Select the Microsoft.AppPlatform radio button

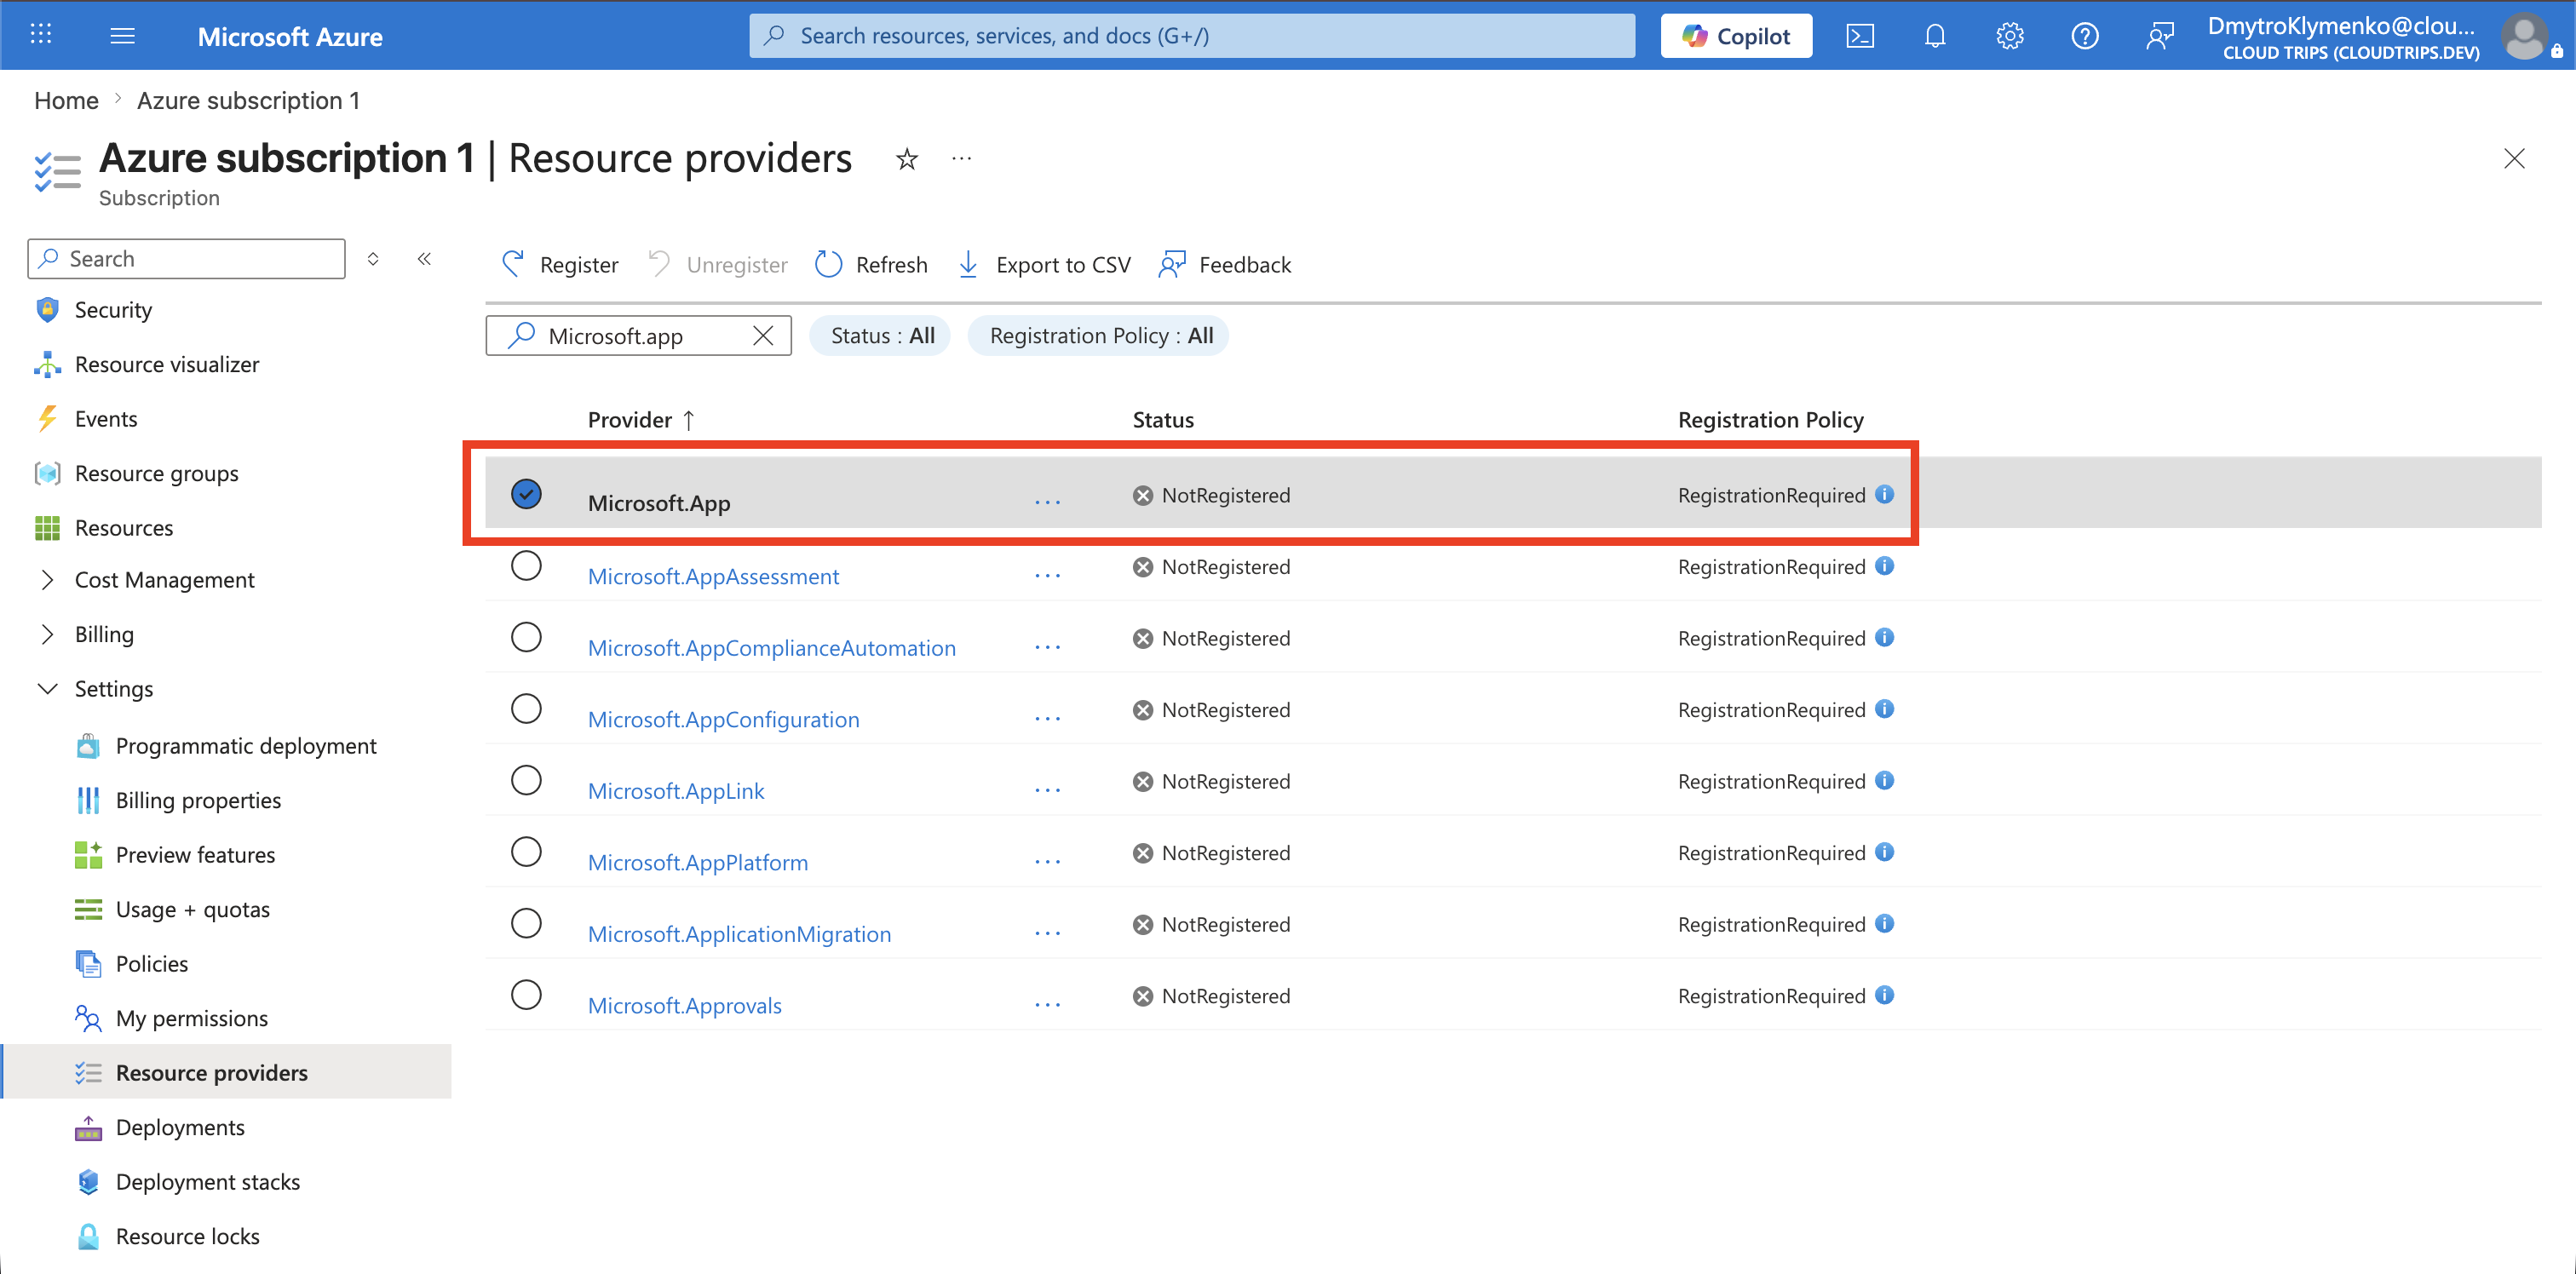click(526, 852)
